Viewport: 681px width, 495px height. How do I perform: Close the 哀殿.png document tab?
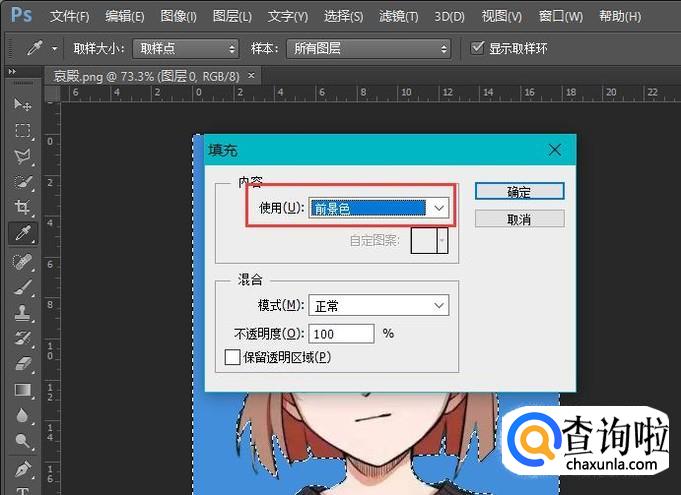click(251, 76)
